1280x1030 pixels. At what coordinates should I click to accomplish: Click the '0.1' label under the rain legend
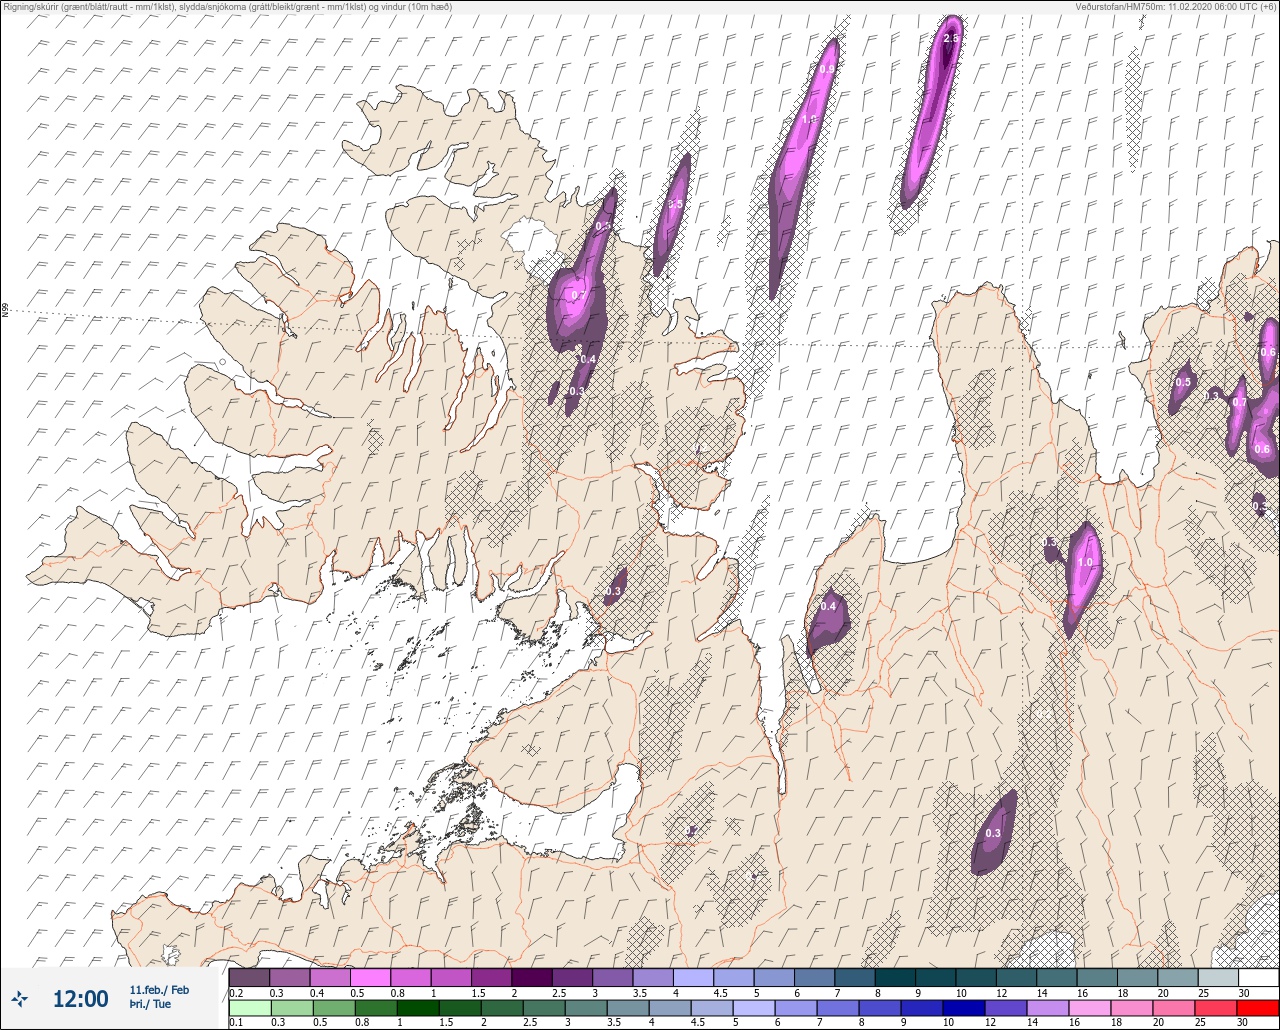(x=235, y=1023)
